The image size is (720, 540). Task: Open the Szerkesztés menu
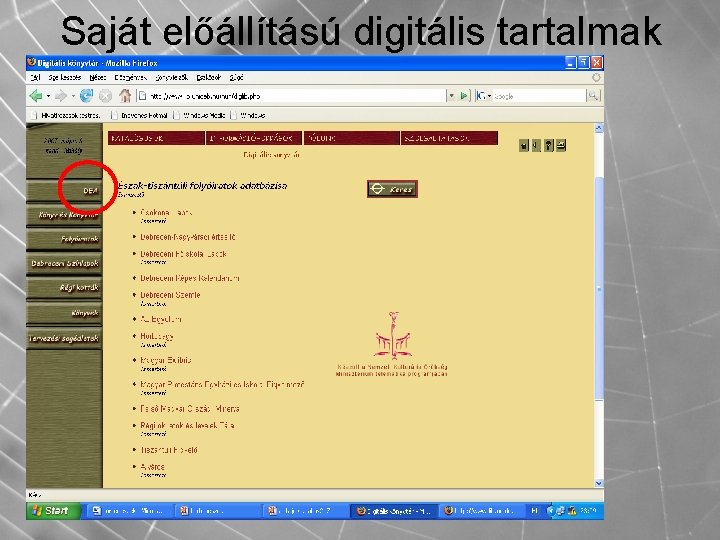point(65,78)
